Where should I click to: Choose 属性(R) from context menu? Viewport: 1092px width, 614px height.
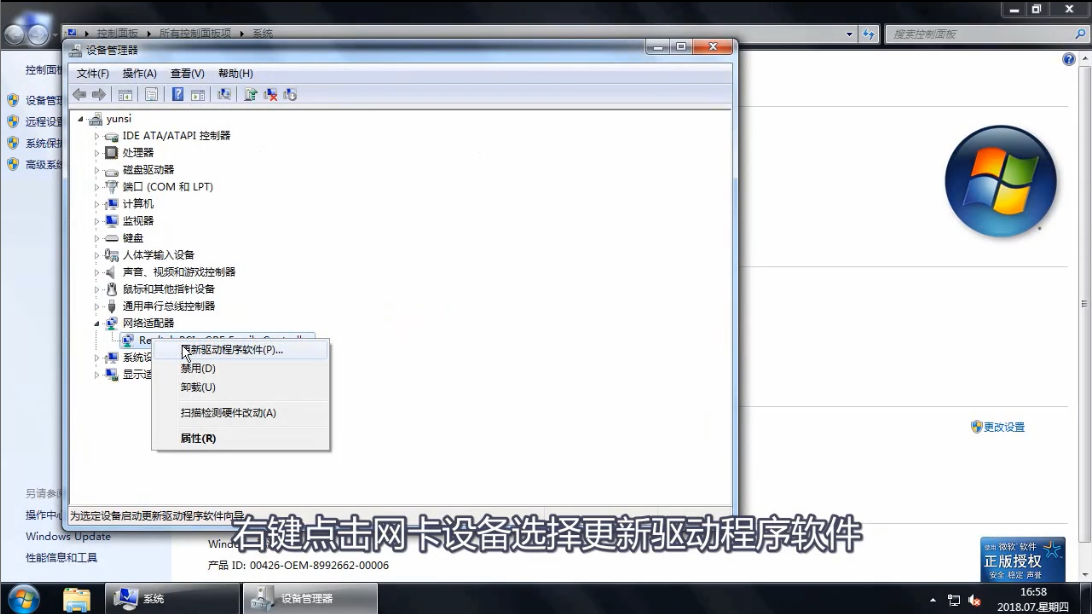pyautogui.click(x=240, y=439)
